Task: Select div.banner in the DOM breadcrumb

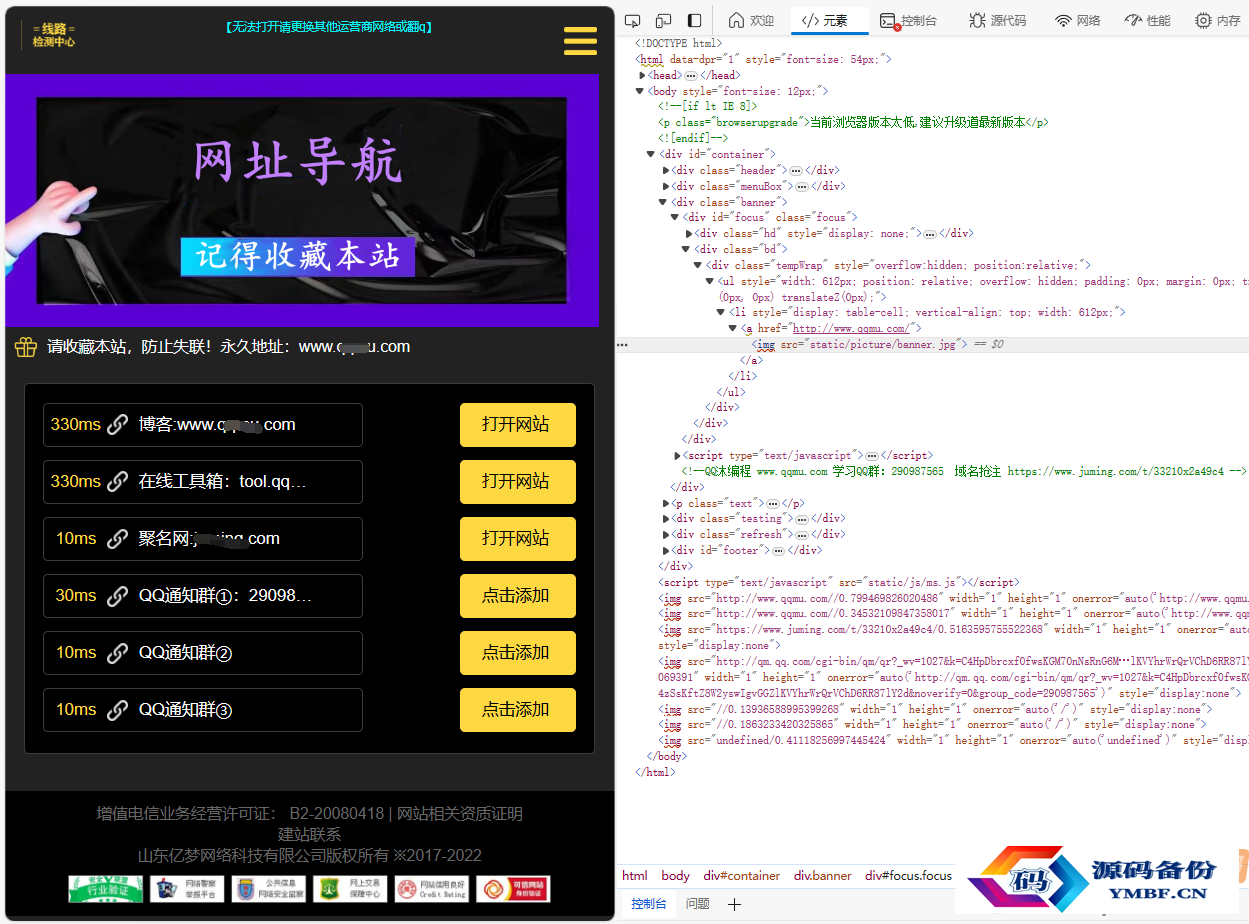Action: (x=823, y=876)
